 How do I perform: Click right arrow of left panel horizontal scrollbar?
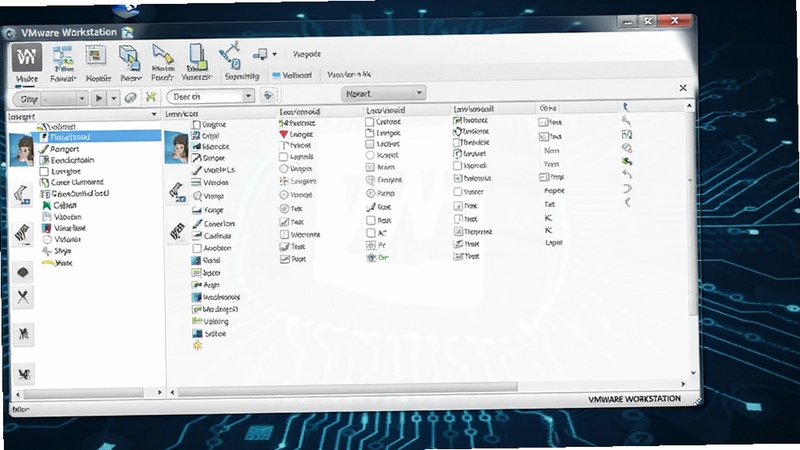[159, 392]
